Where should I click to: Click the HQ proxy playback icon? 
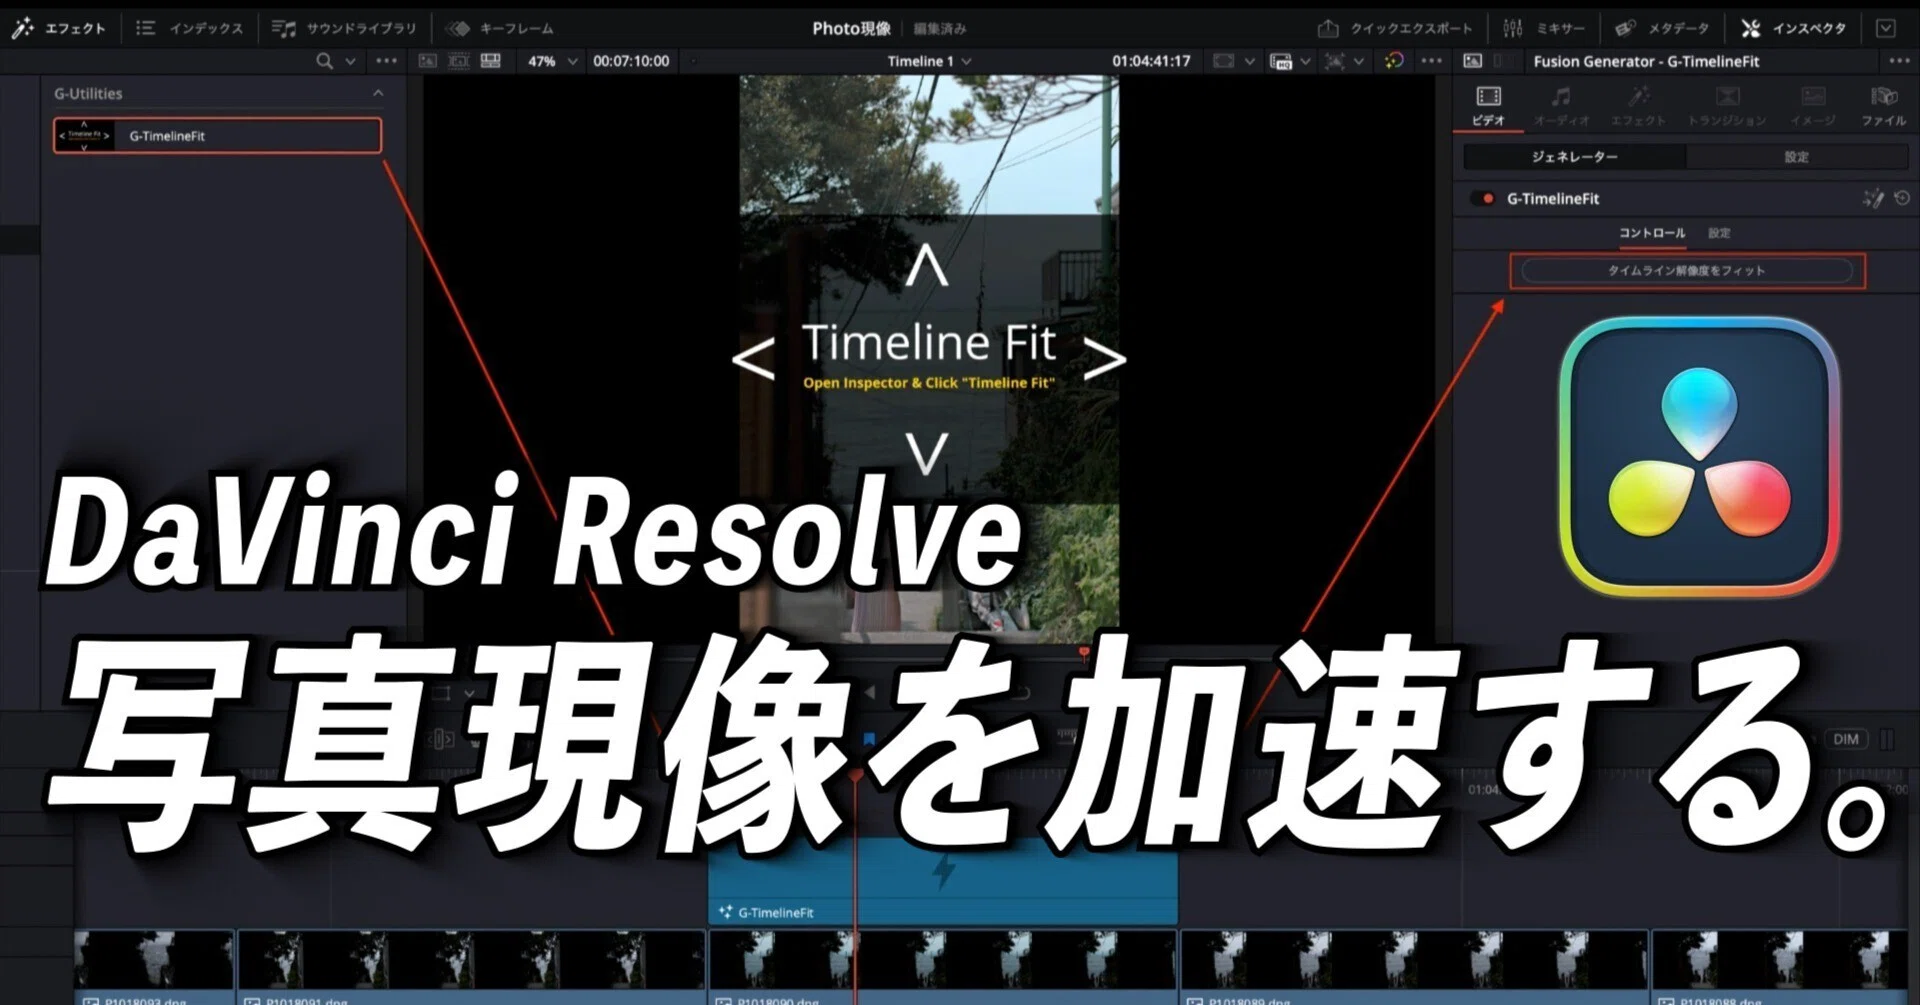(x=1281, y=61)
